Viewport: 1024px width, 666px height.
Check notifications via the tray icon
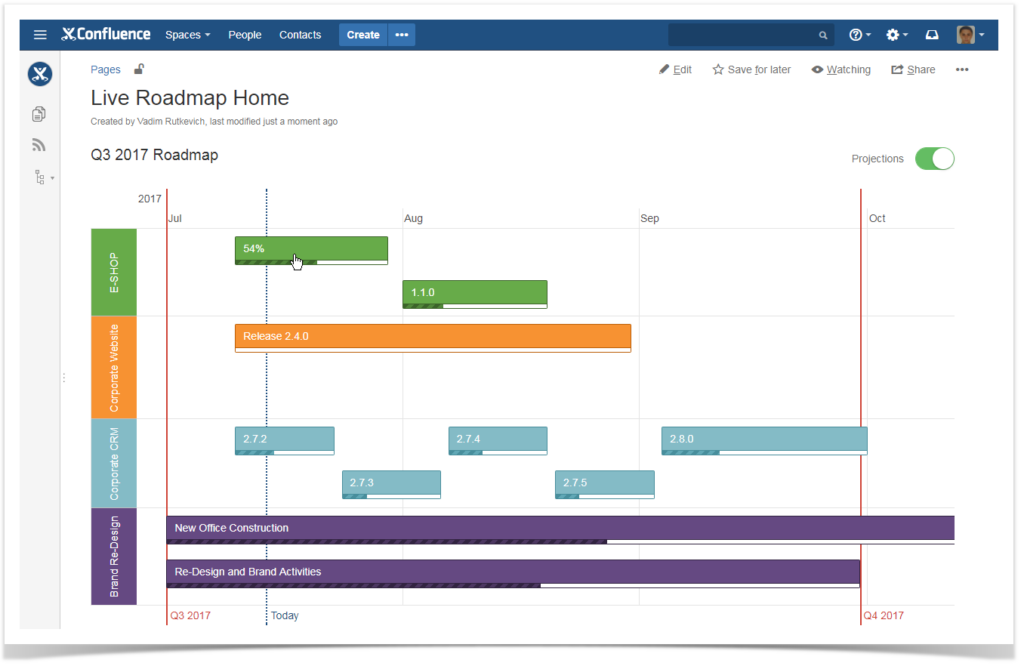[930, 34]
